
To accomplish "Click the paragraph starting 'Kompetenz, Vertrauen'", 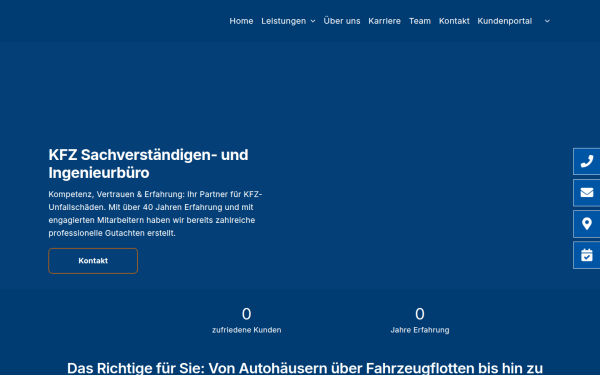I will click(155, 214).
